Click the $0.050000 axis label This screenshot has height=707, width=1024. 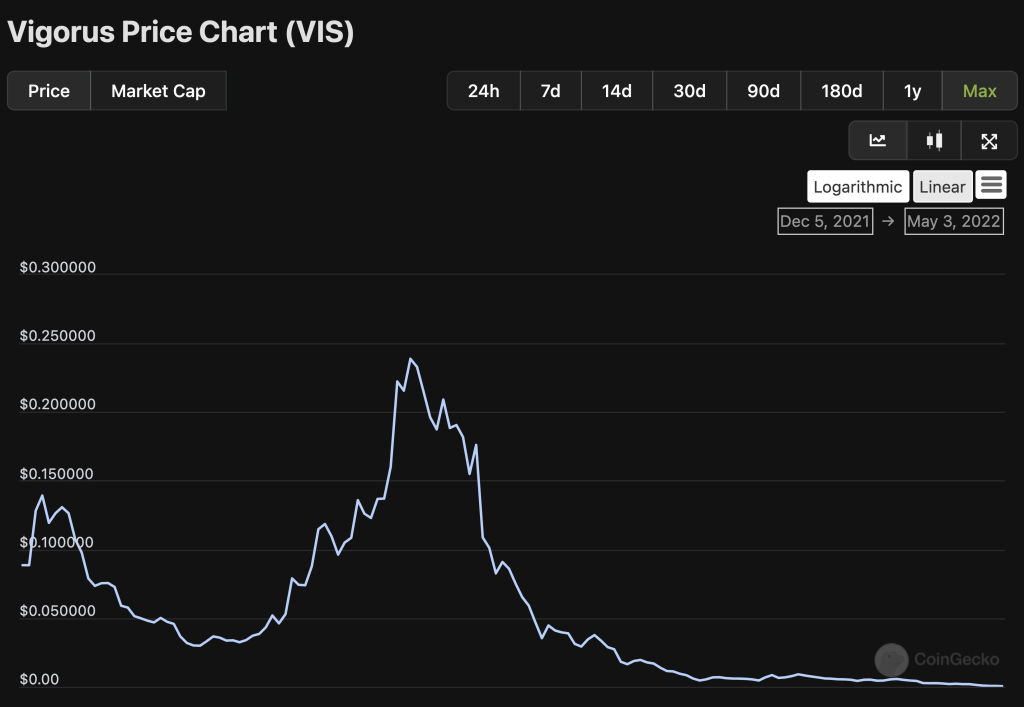click(57, 611)
